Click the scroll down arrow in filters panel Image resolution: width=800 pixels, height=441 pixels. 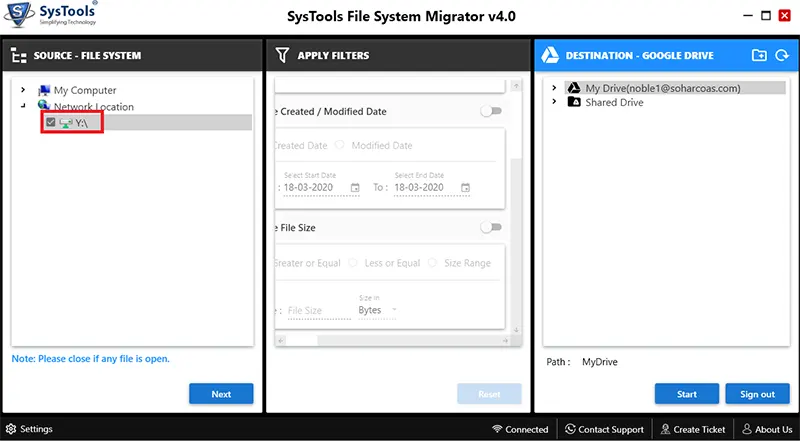click(516, 330)
